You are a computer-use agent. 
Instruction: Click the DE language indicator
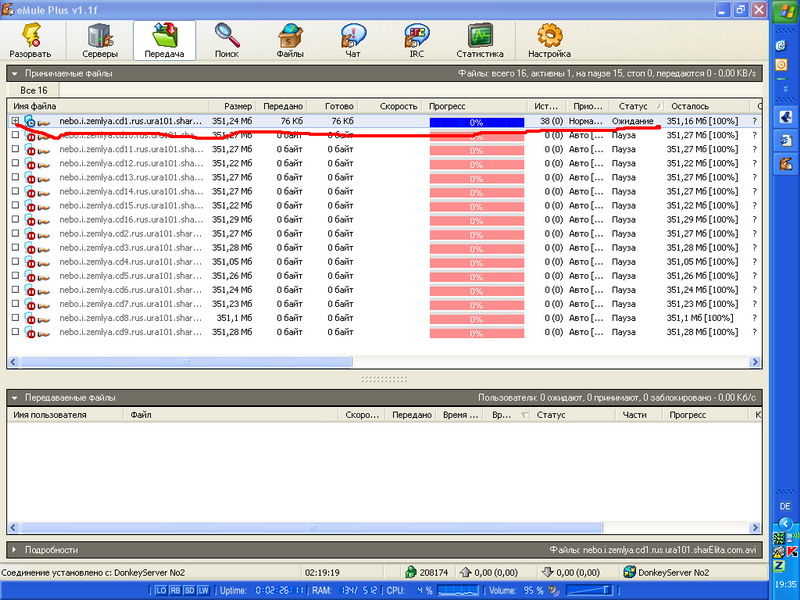click(785, 507)
